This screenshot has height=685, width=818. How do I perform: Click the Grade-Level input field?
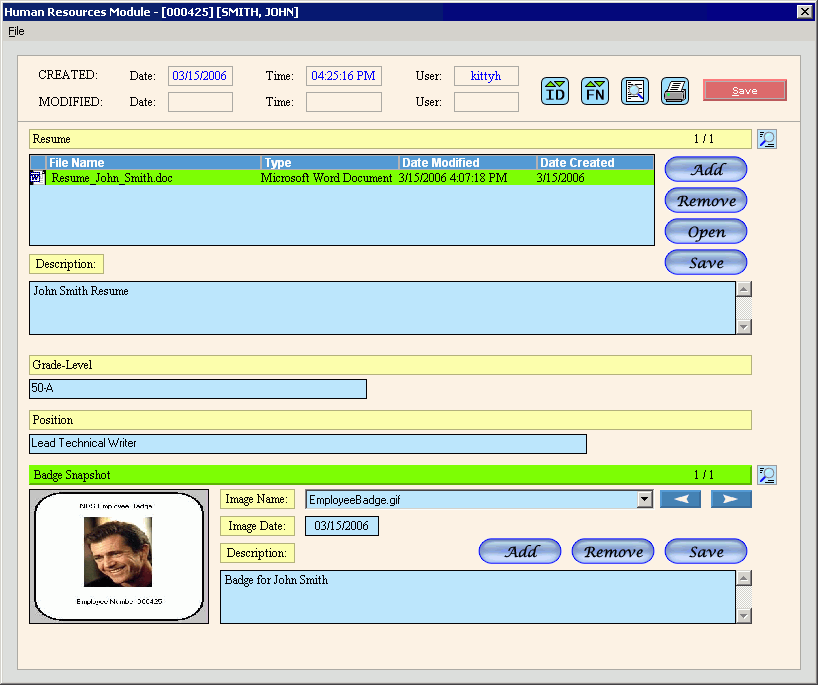[x=198, y=389]
